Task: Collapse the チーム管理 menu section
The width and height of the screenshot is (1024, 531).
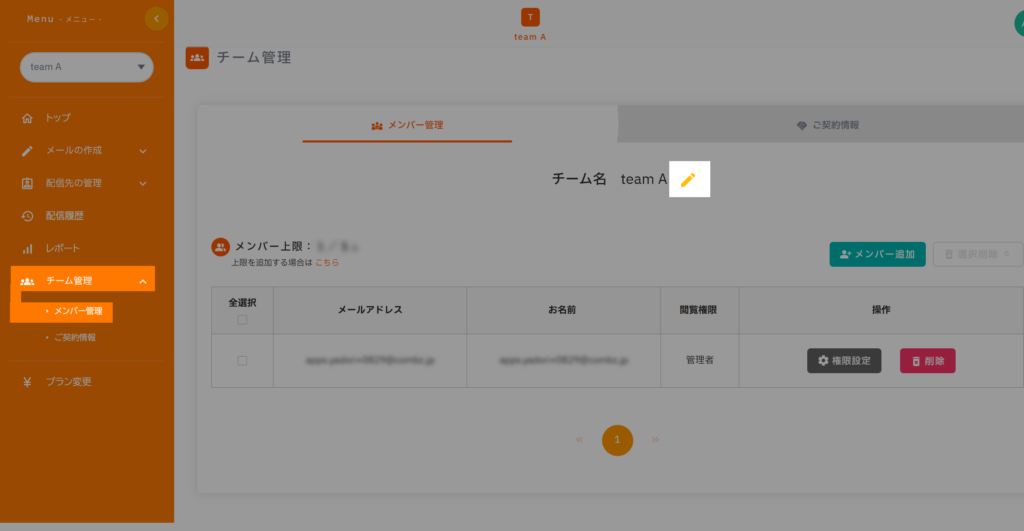Action: tap(143, 281)
